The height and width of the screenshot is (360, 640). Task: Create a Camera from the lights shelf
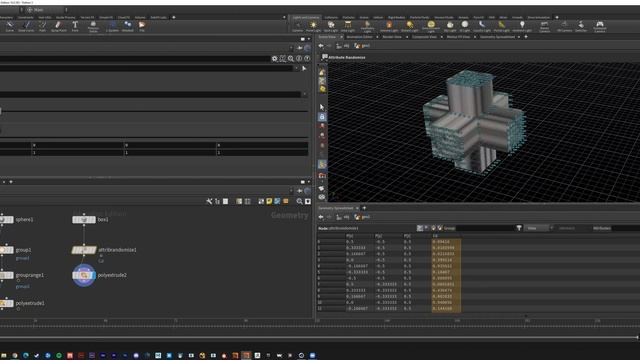[298, 27]
